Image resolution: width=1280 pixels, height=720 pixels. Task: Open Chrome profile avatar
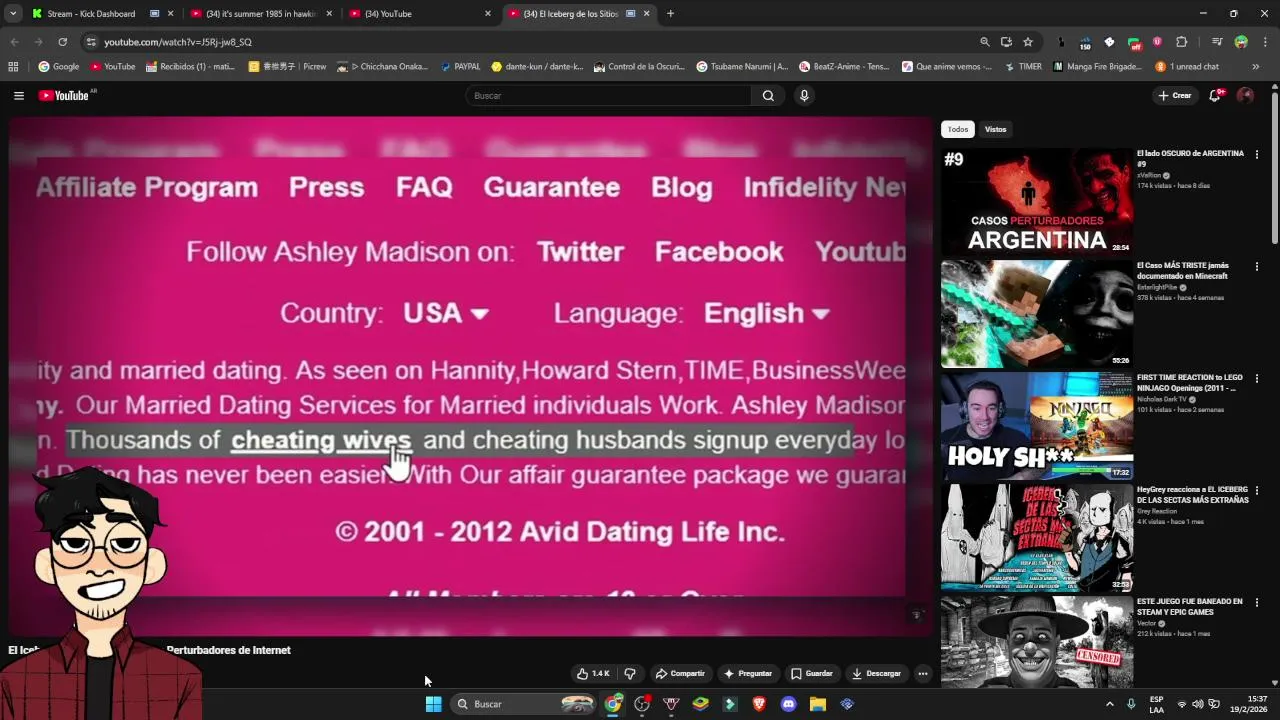[1241, 42]
